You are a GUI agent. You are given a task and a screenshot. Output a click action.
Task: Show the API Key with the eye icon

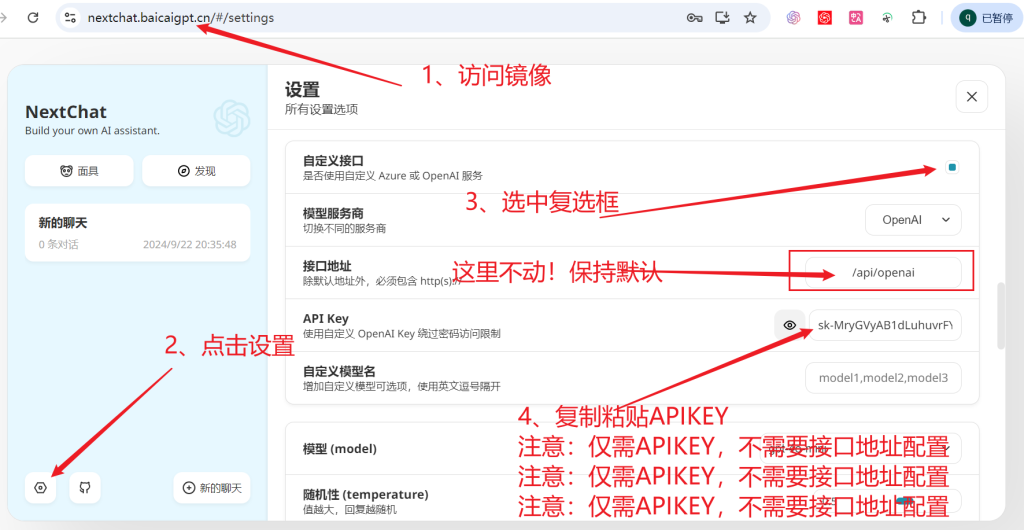790,325
